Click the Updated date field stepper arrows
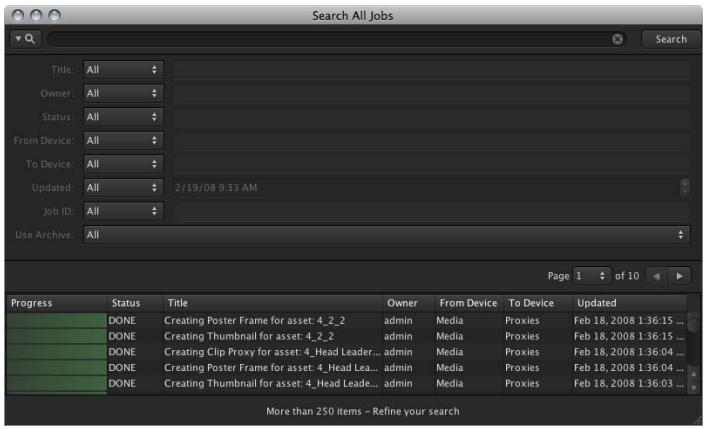This screenshot has width=704, height=429. 685,187
